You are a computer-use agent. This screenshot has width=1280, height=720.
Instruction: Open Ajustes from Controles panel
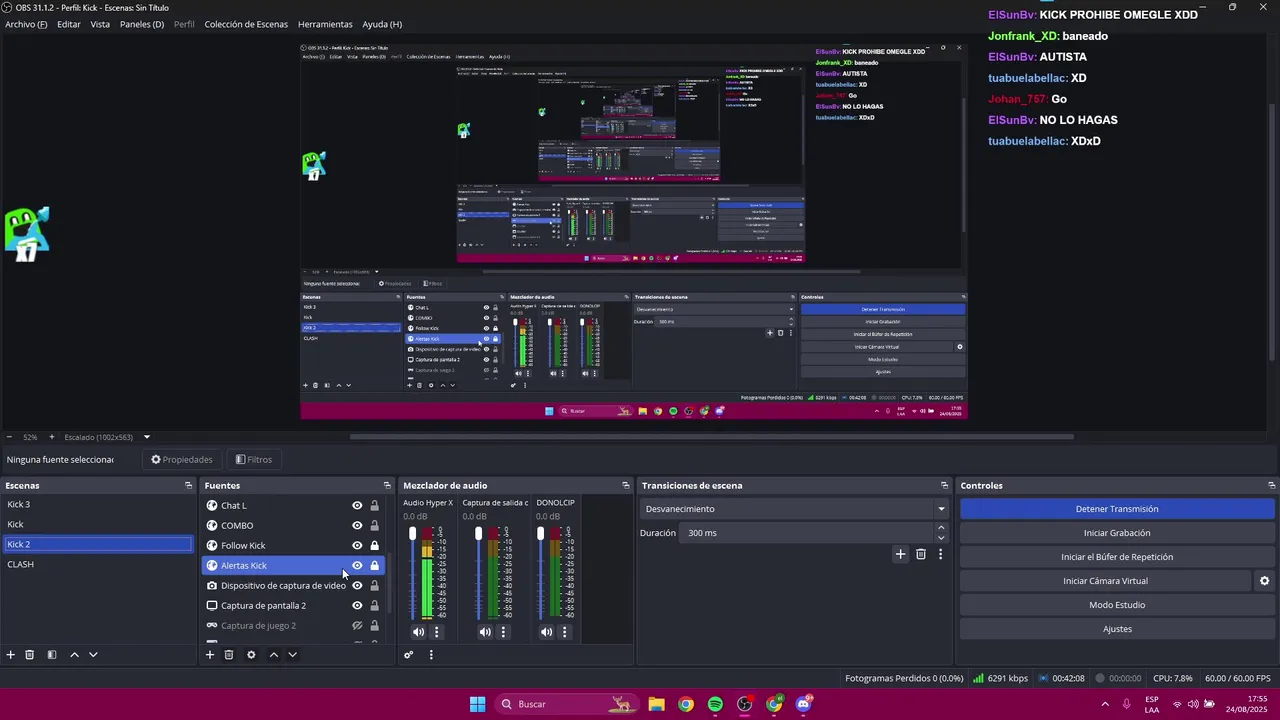[1117, 629]
